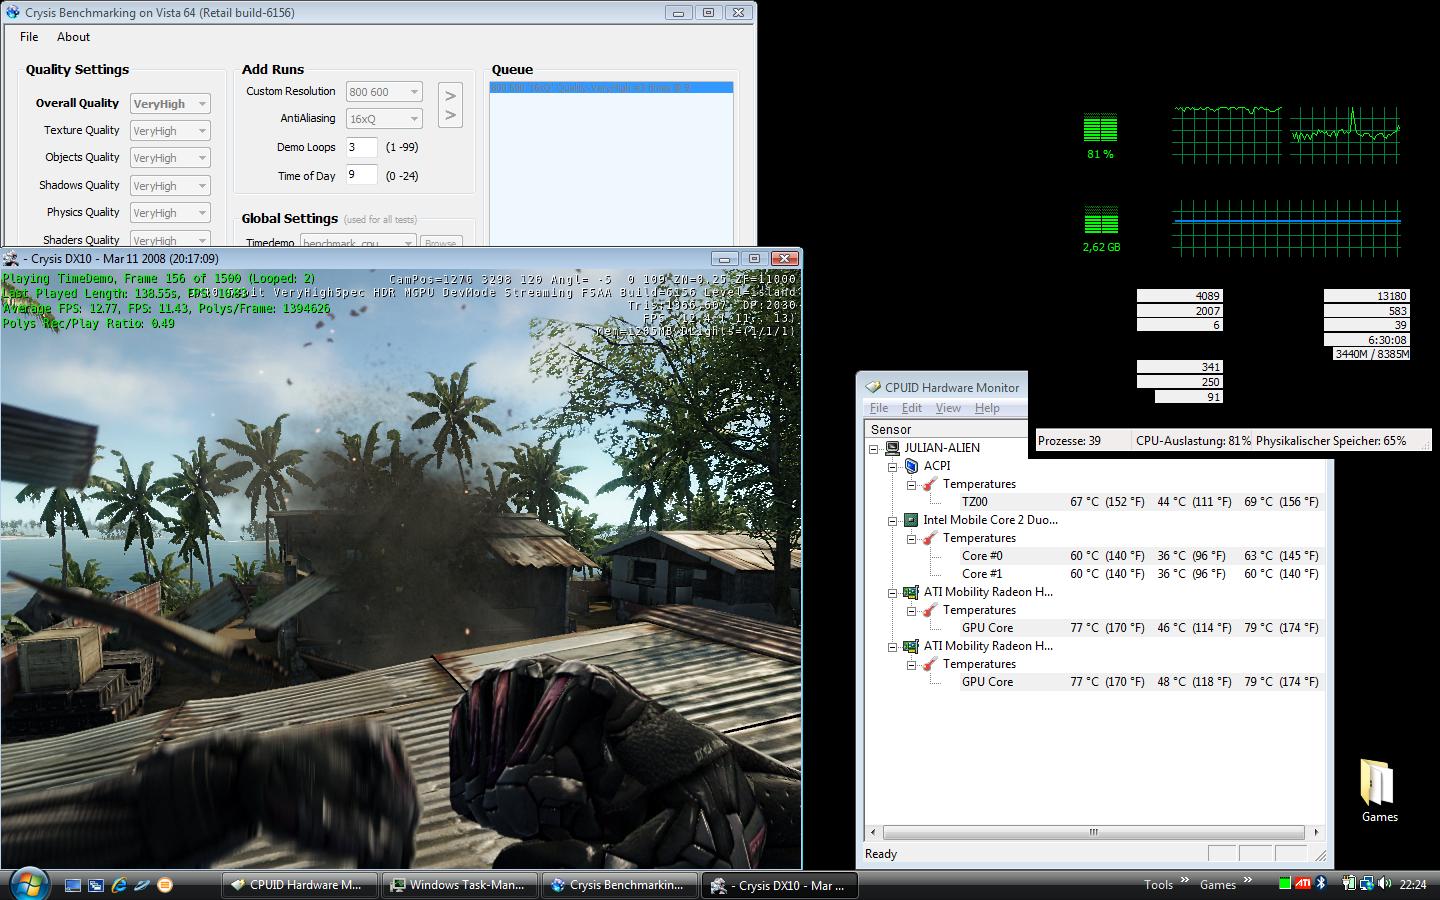Select the GPU Core row showing 46 °C
The height and width of the screenshot is (900, 1440).
(1139, 628)
